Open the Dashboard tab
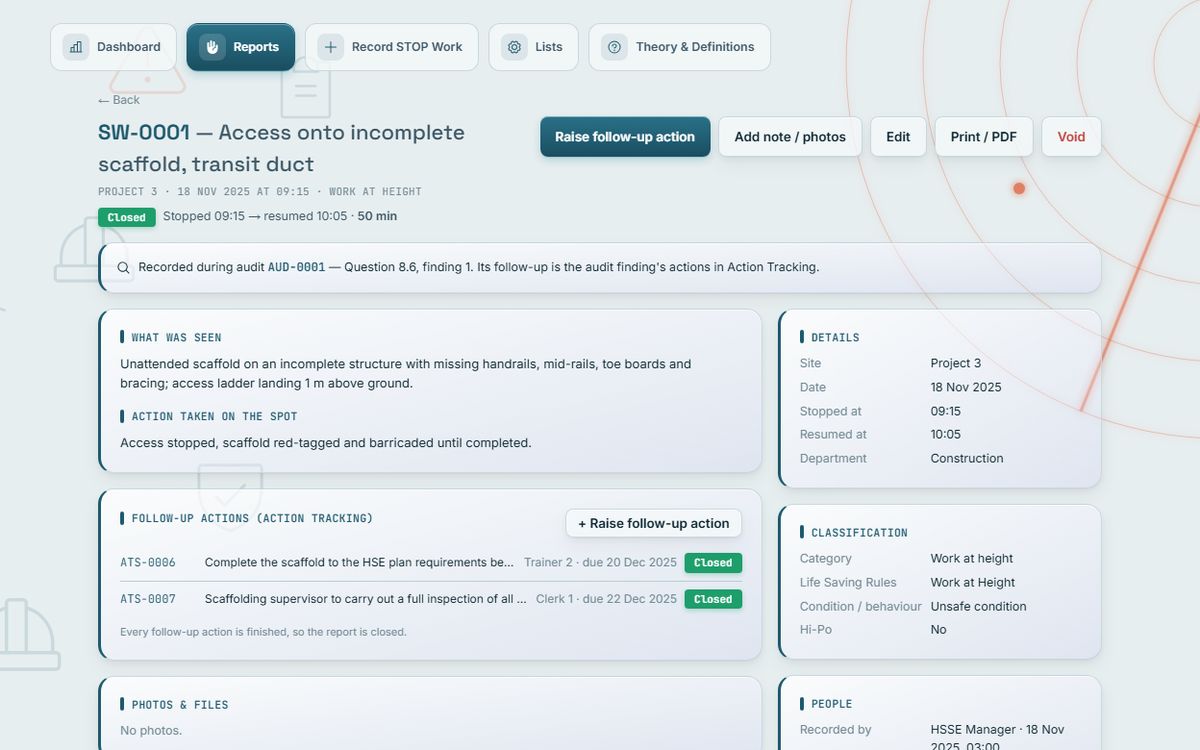Screen dimensions: 1200x750 [x=113, y=47]
